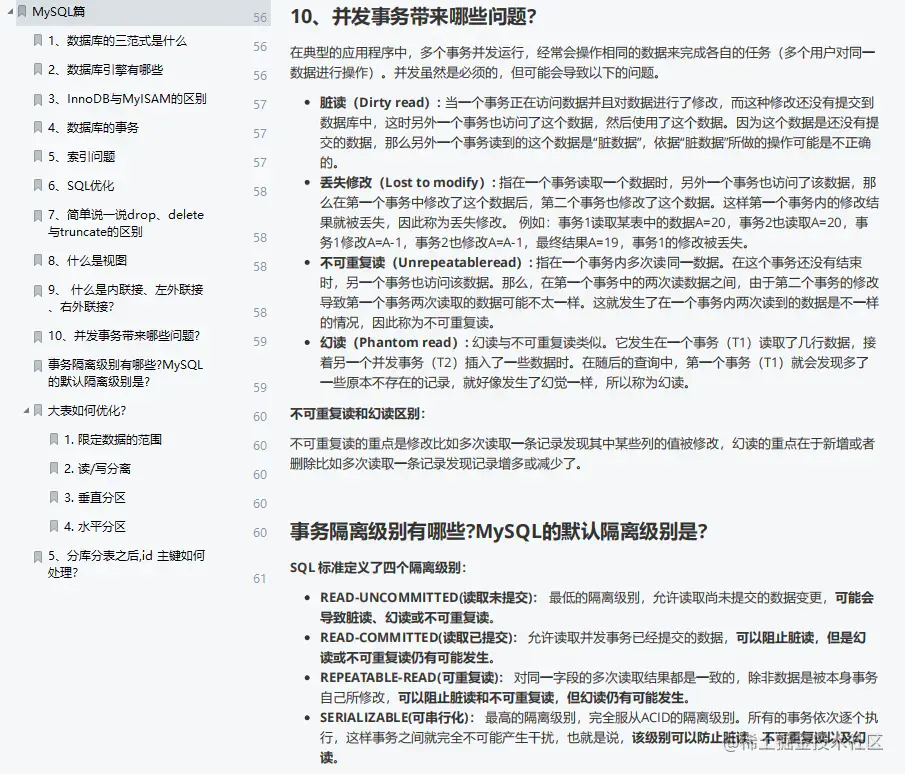
Task: Click the bookmark icon next to 数据库引擎有哪些
Action: (x=35, y=69)
